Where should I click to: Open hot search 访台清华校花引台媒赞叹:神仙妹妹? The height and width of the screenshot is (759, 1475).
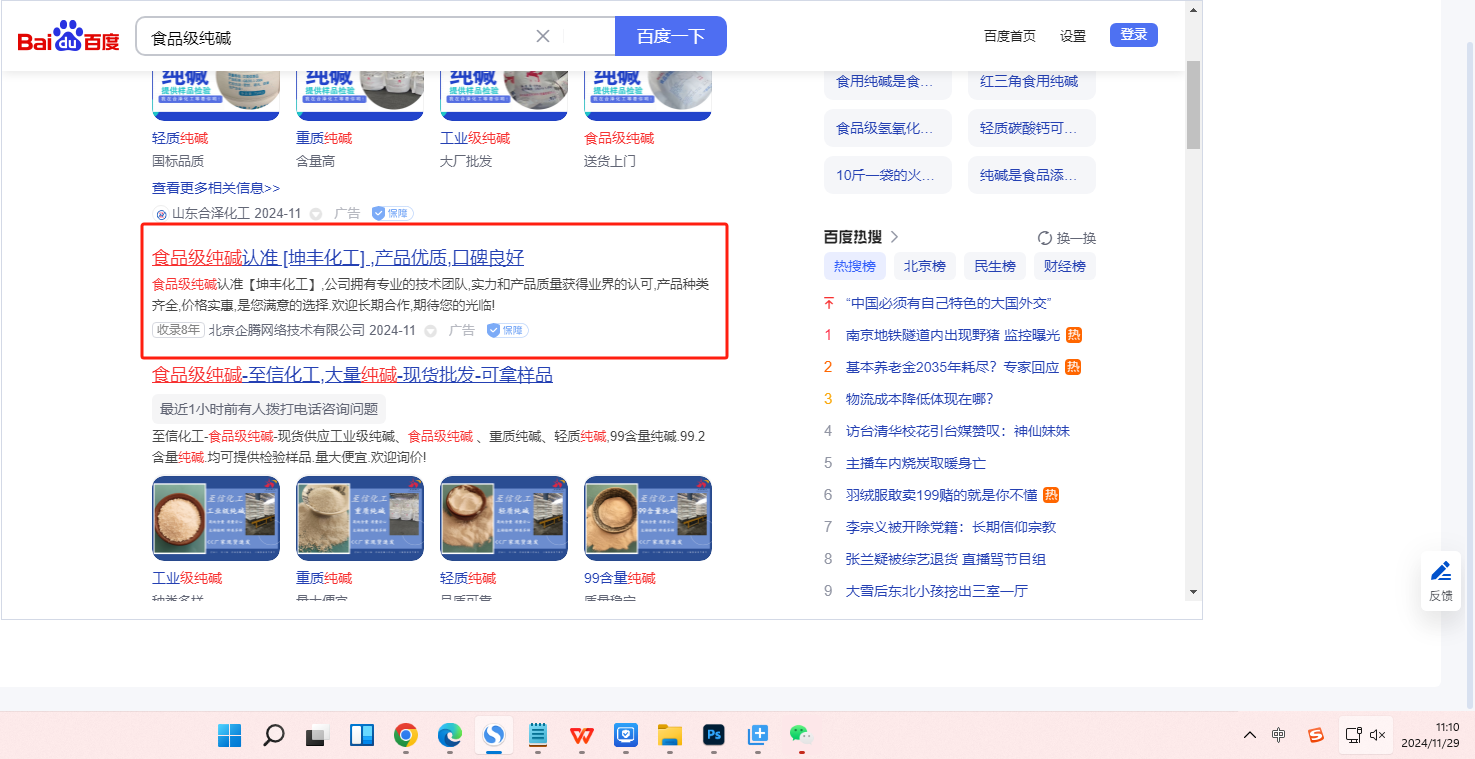pos(958,431)
